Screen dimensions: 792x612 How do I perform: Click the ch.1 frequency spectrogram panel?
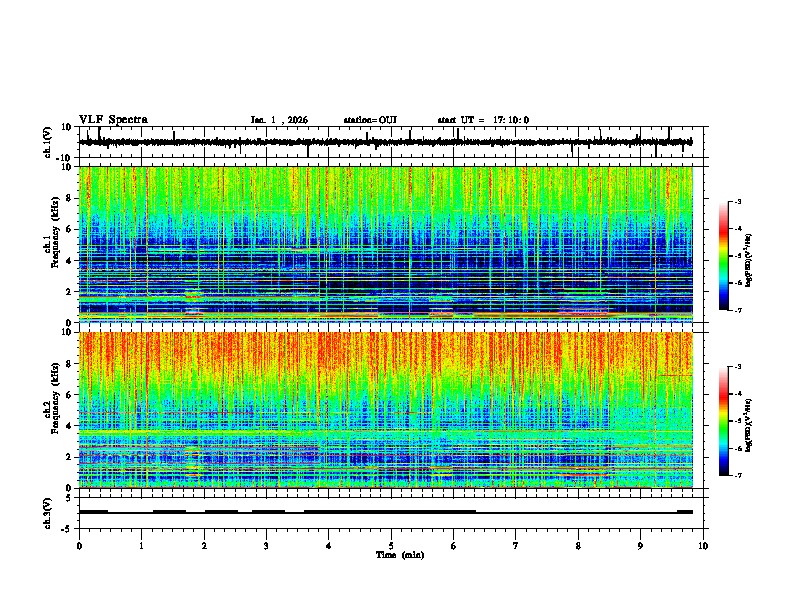[x=386, y=244]
